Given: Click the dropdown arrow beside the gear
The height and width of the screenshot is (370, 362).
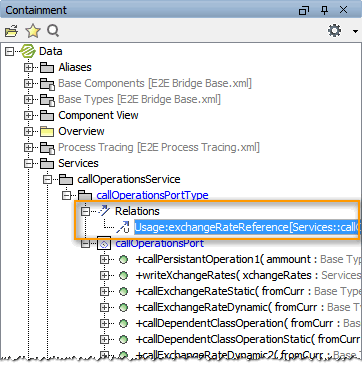Looking at the screenshot, I should click(x=355, y=32).
